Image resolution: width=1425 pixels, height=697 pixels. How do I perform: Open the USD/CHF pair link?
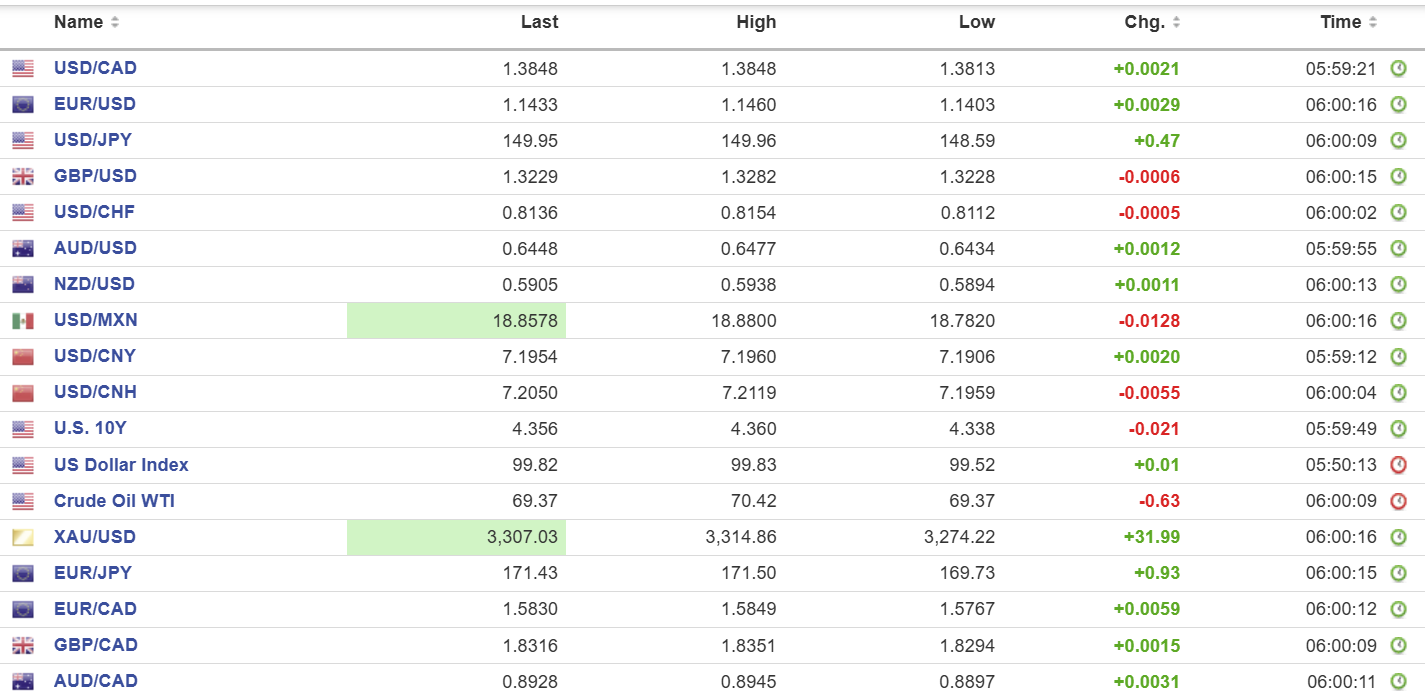[94, 212]
